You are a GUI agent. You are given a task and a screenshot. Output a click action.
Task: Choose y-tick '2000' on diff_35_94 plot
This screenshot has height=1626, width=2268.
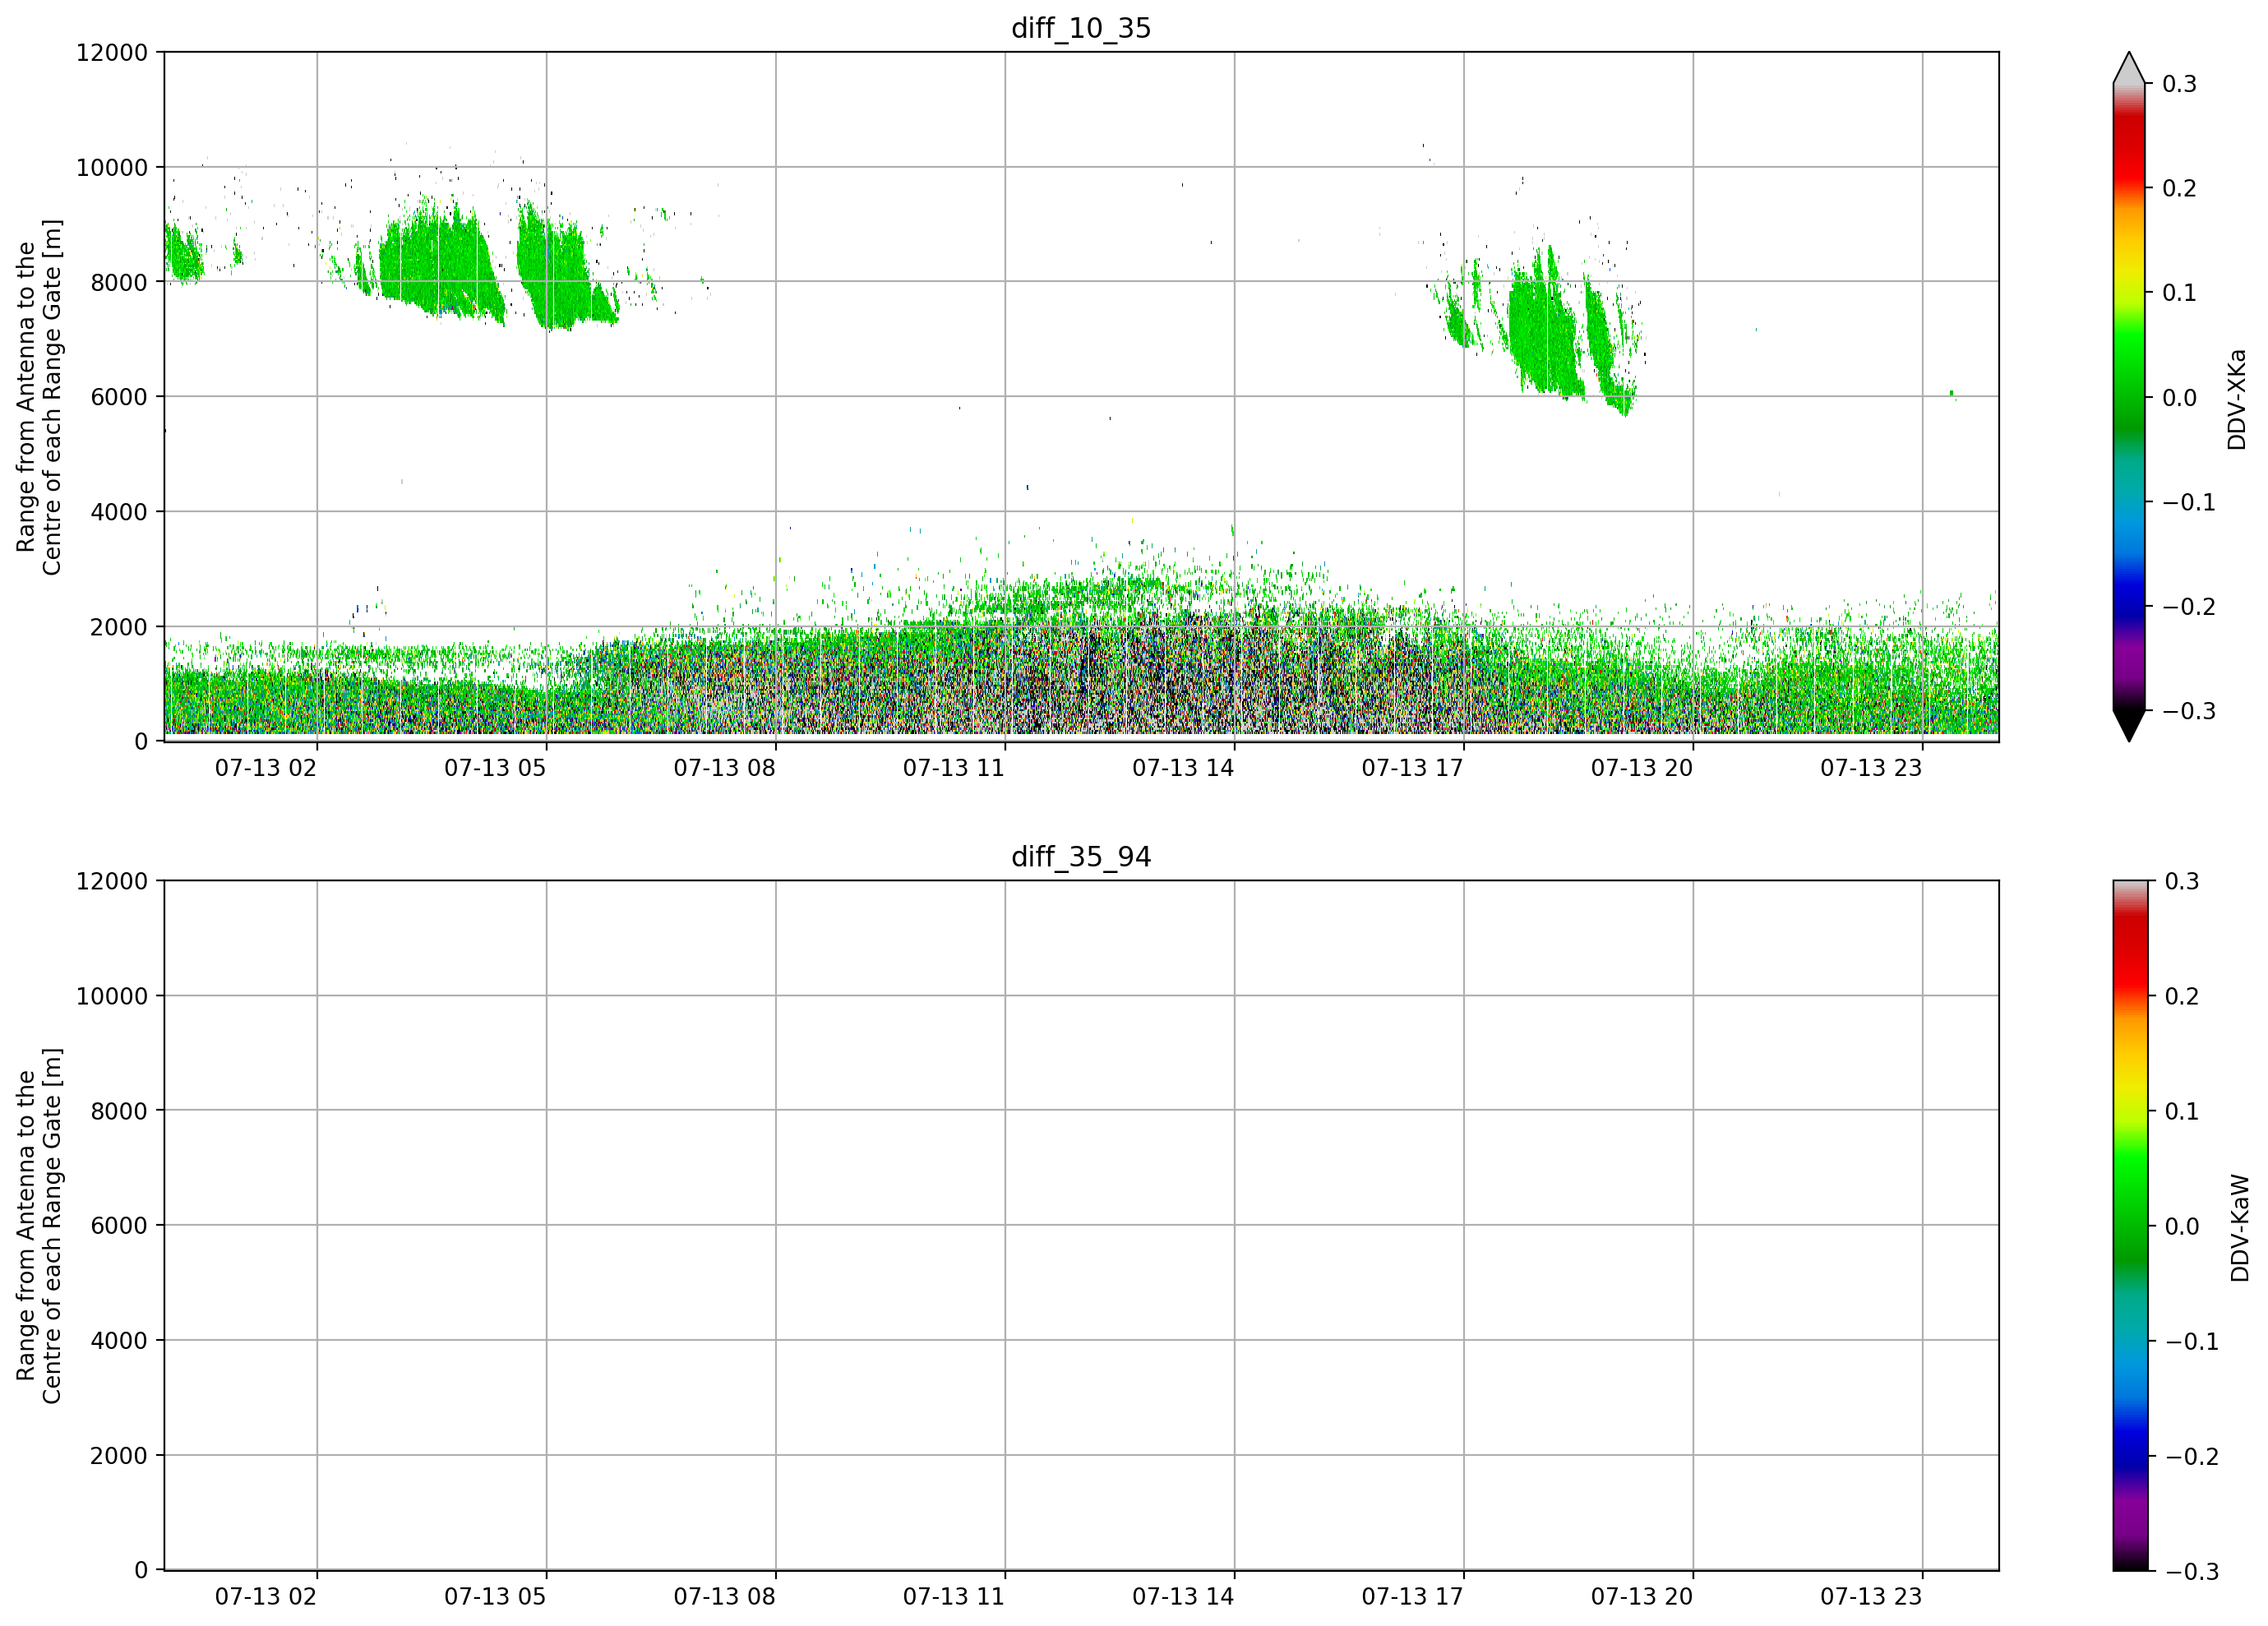pos(119,1456)
